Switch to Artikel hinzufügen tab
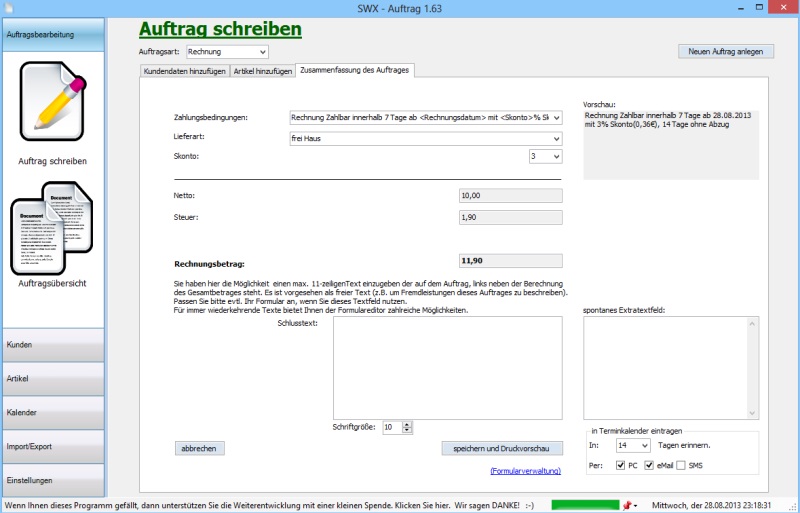This screenshot has width=800, height=513. (x=262, y=71)
